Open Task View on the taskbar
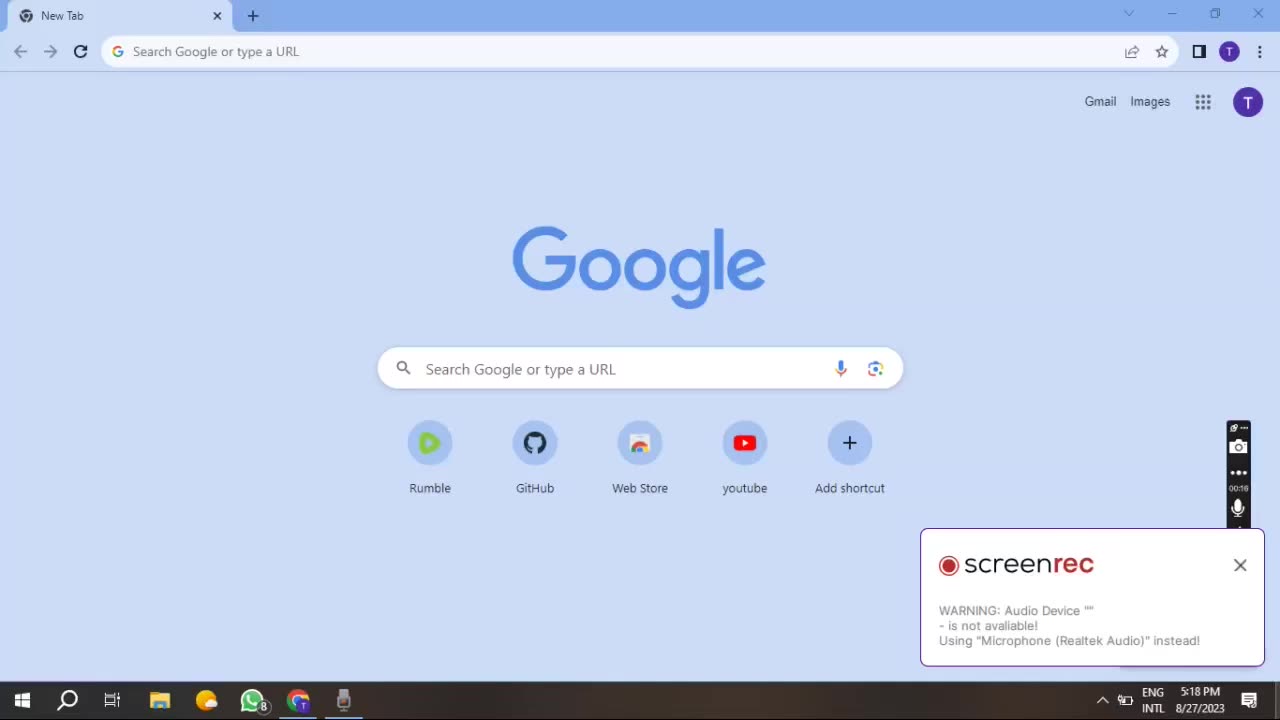 tap(112, 701)
